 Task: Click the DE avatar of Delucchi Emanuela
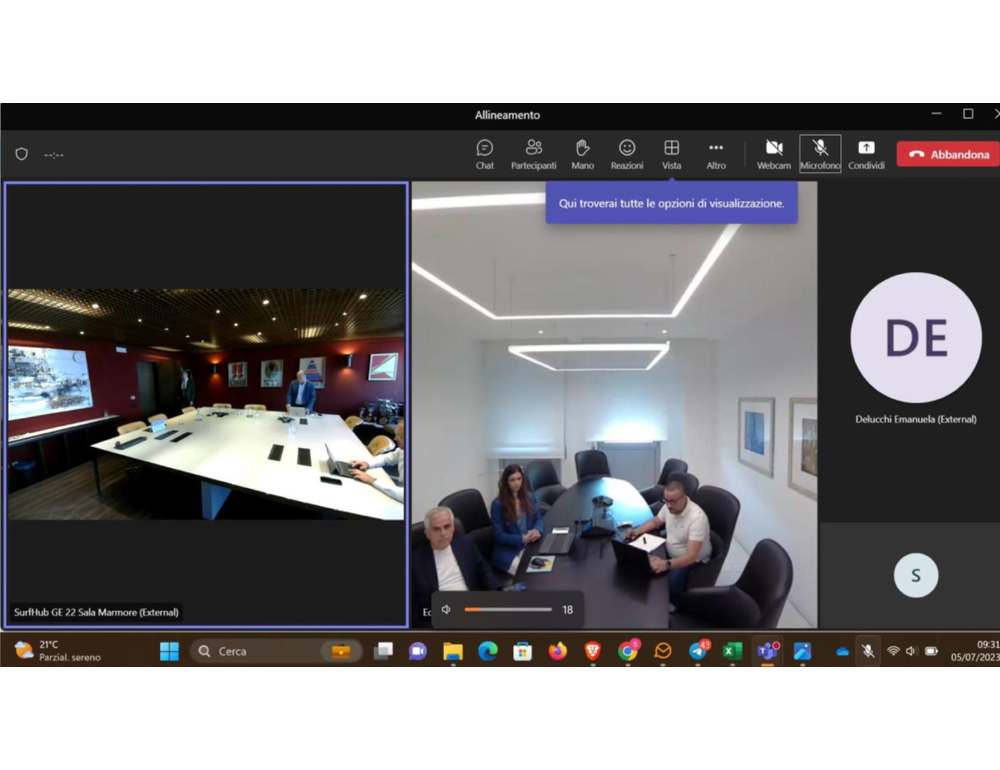pos(915,338)
